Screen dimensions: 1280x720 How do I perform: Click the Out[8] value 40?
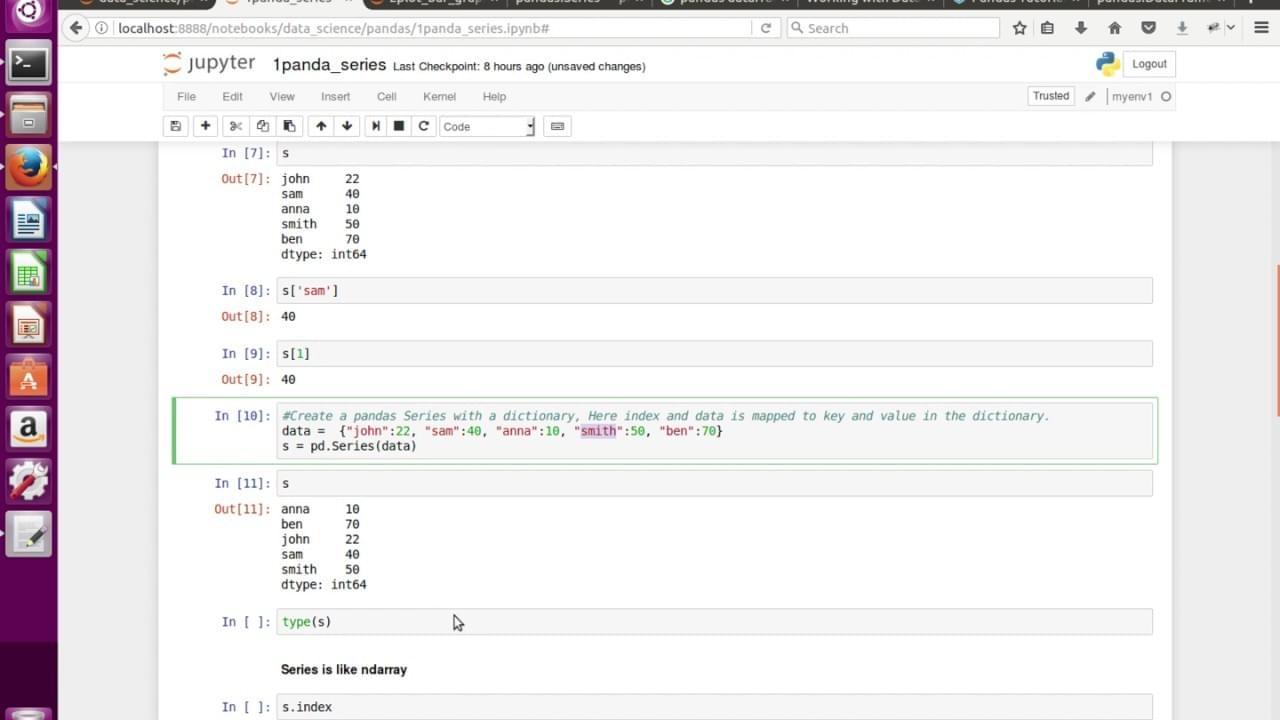pyautogui.click(x=288, y=317)
